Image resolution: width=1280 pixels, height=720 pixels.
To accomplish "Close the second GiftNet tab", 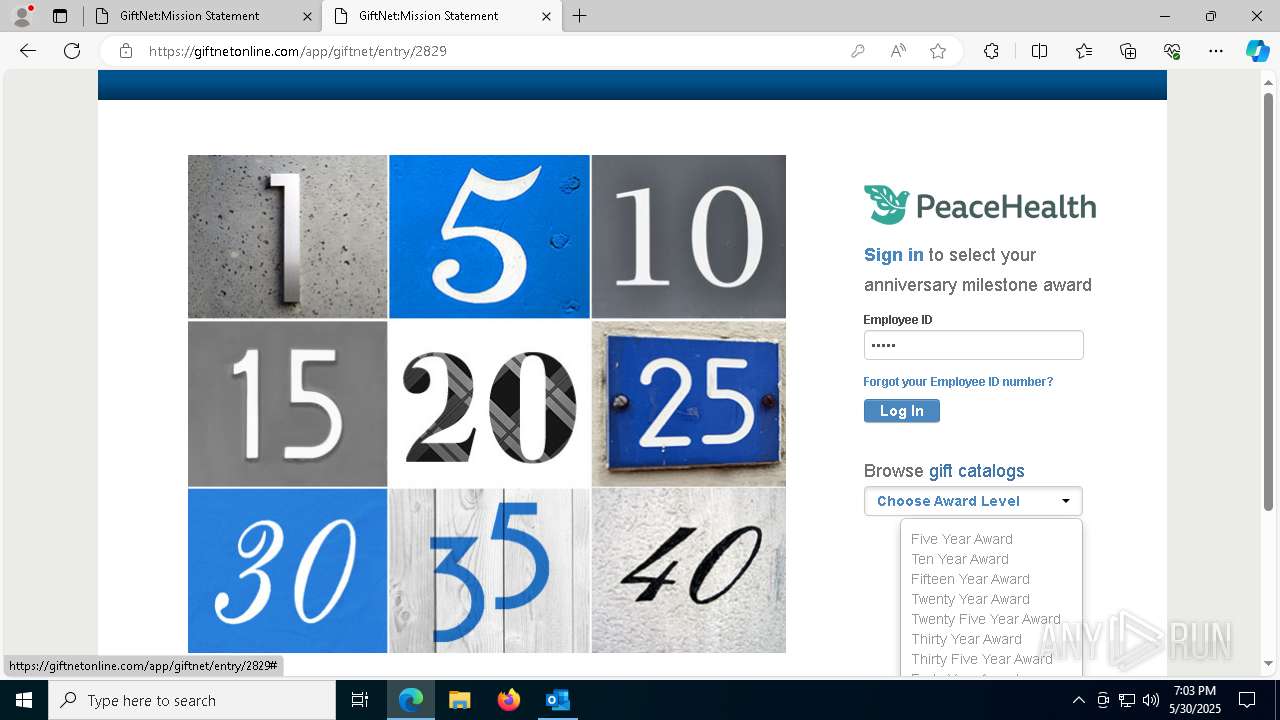I will point(546,16).
